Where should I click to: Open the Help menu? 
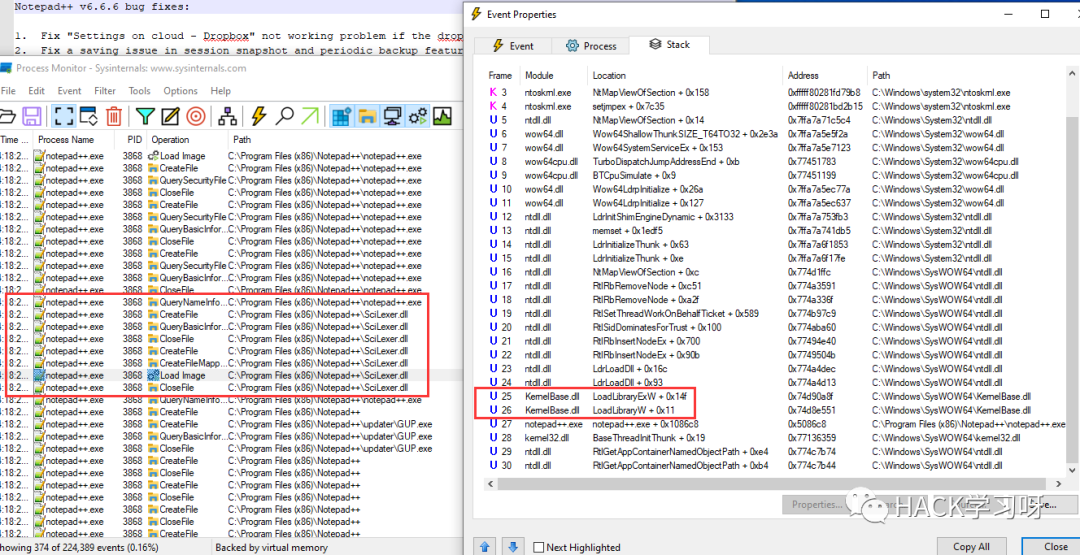pos(220,91)
